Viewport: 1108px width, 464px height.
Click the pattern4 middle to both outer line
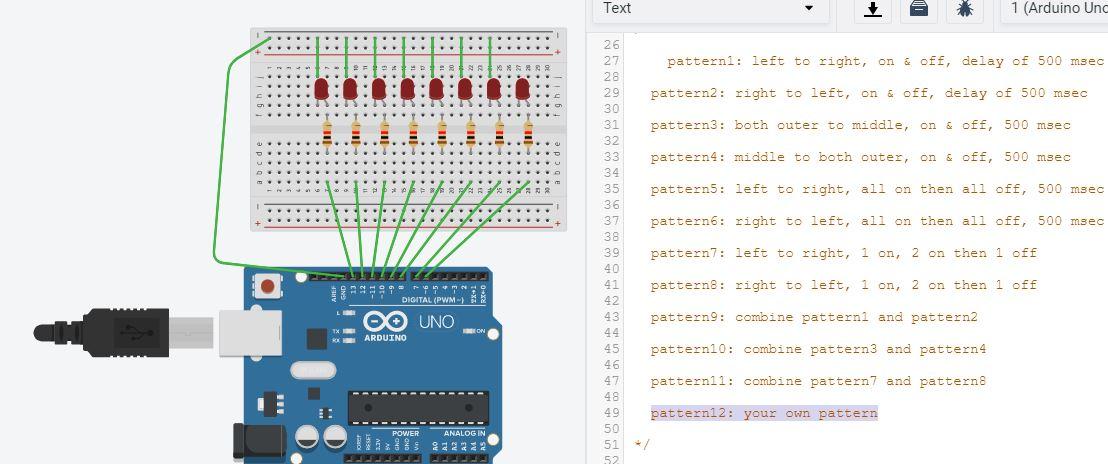861,157
